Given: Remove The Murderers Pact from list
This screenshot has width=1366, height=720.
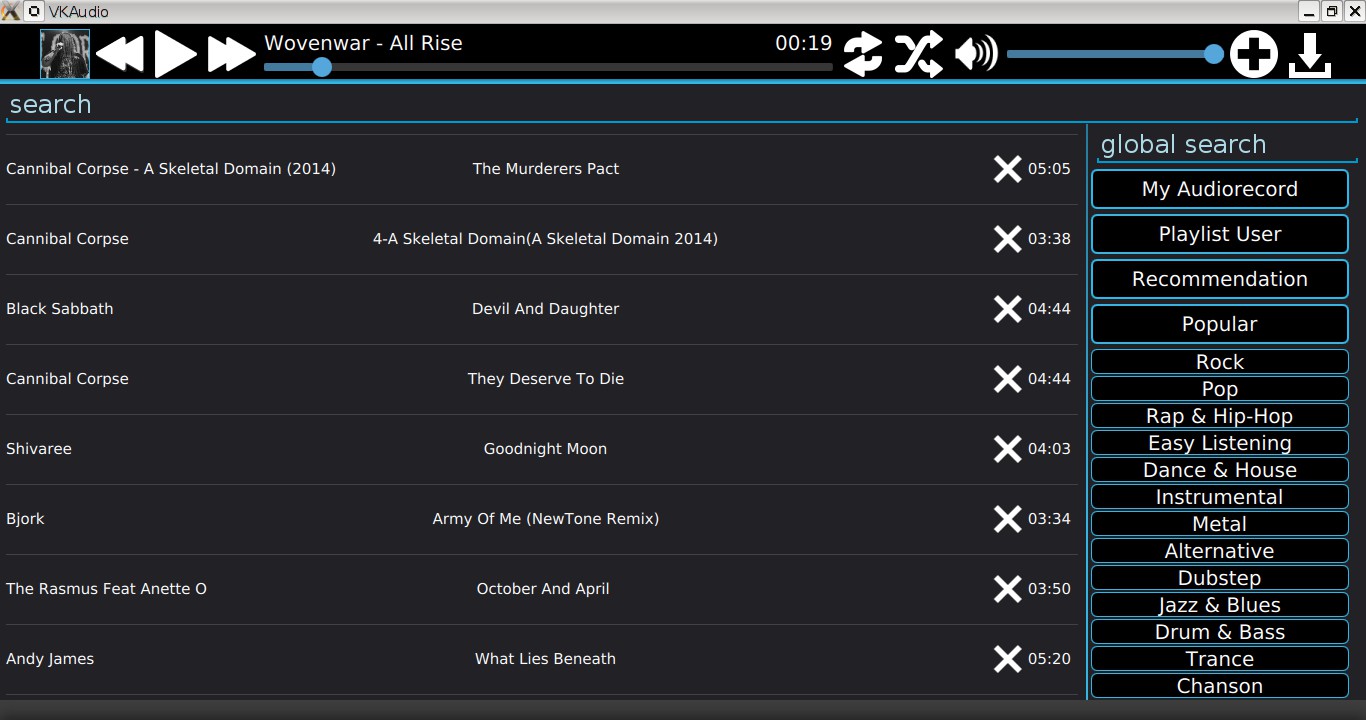Looking at the screenshot, I should [x=1007, y=169].
